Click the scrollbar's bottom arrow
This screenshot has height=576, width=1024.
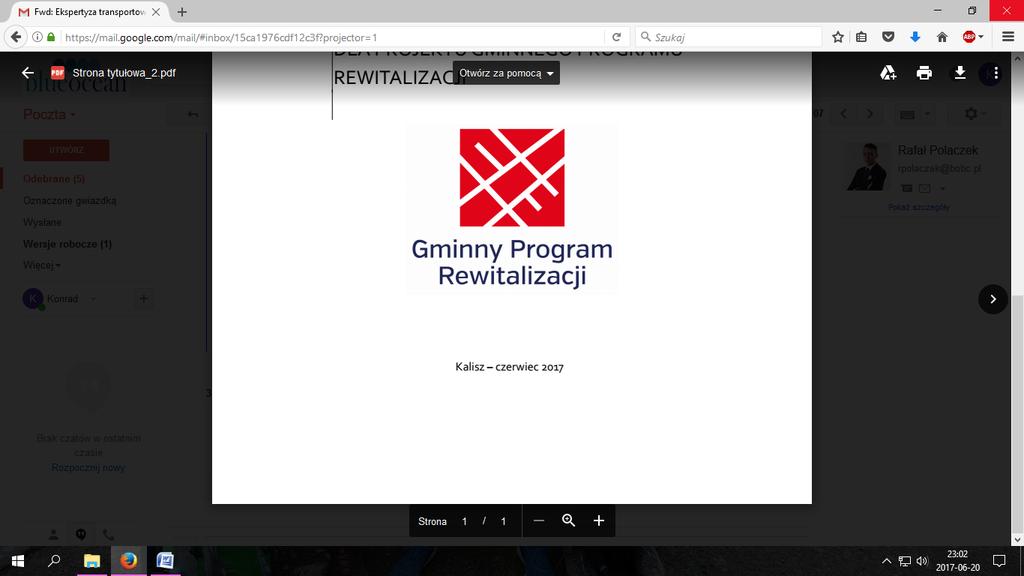pos(1018,540)
